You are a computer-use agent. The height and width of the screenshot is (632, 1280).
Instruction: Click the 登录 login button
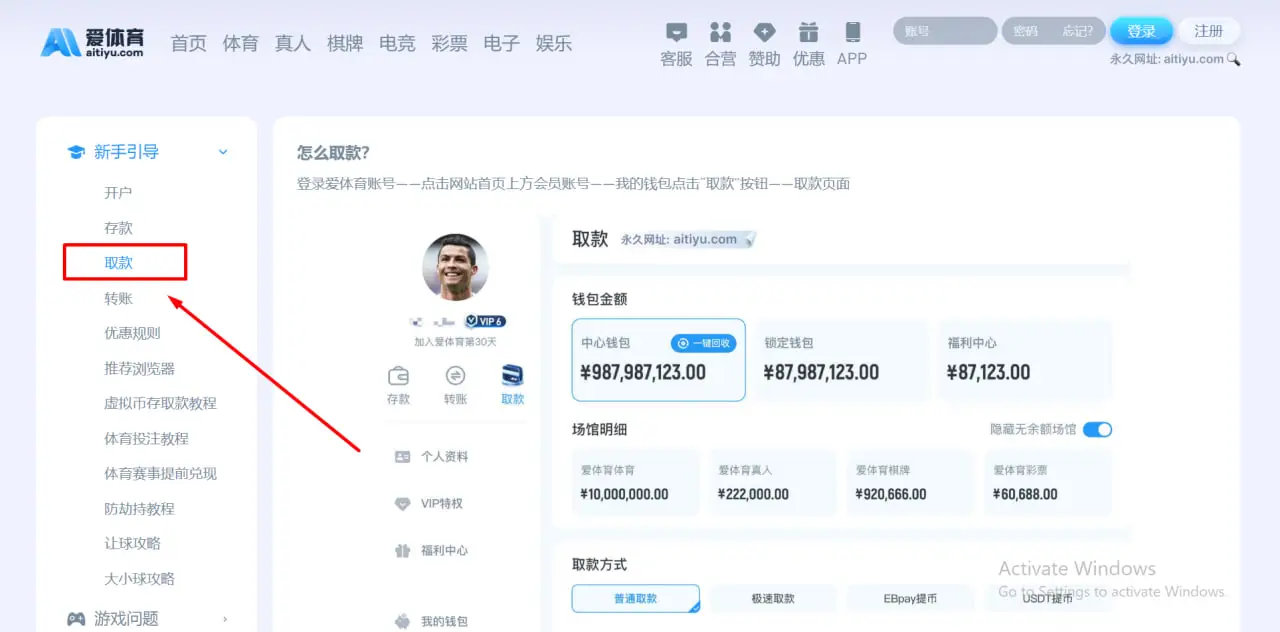1141,31
